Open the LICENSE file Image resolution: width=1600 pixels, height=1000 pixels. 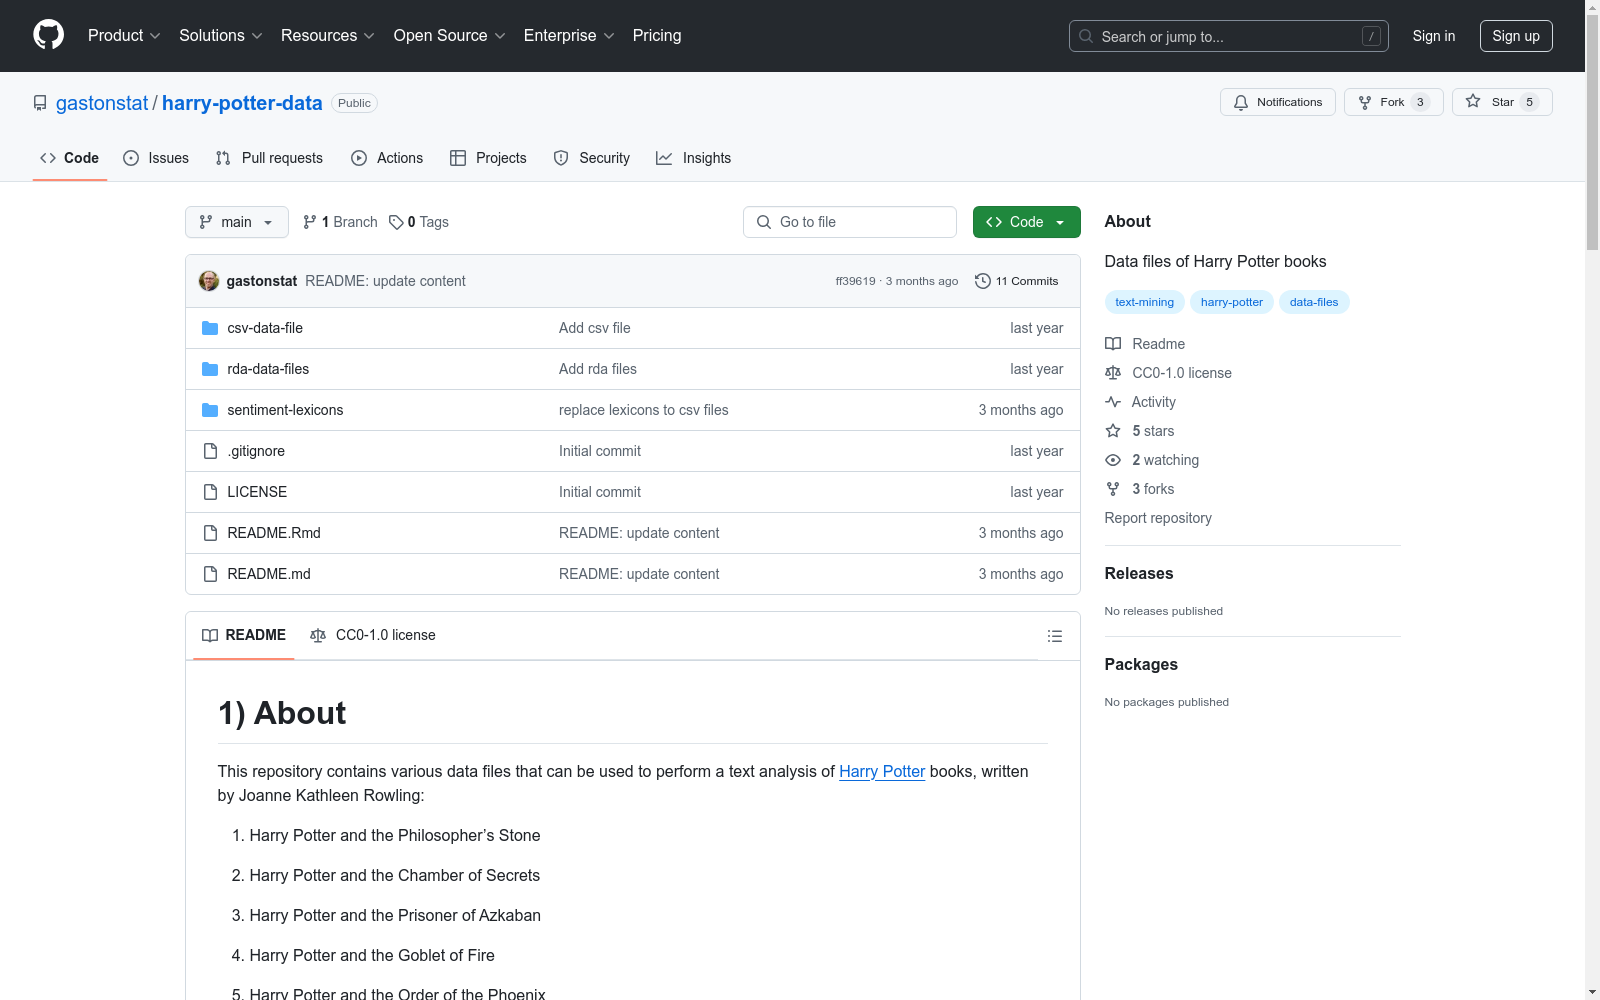point(257,492)
